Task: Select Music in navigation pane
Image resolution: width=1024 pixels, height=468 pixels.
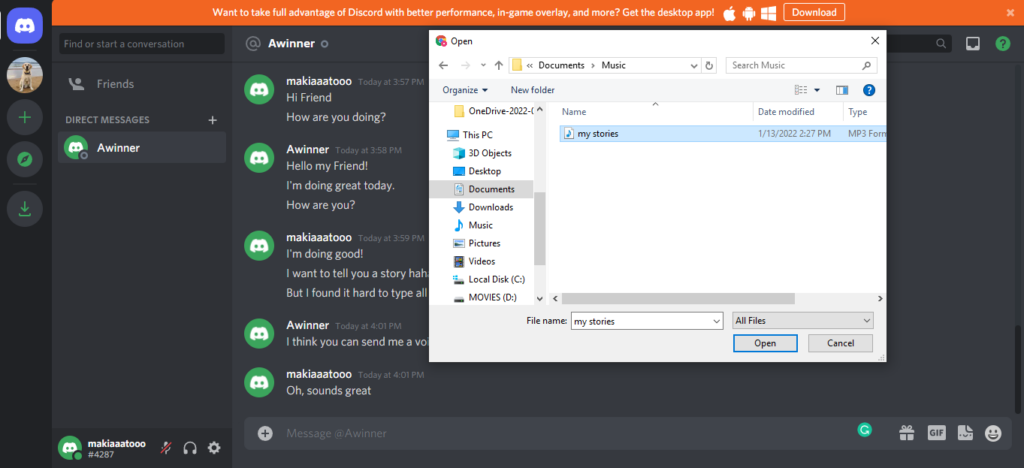Action: (x=472, y=225)
